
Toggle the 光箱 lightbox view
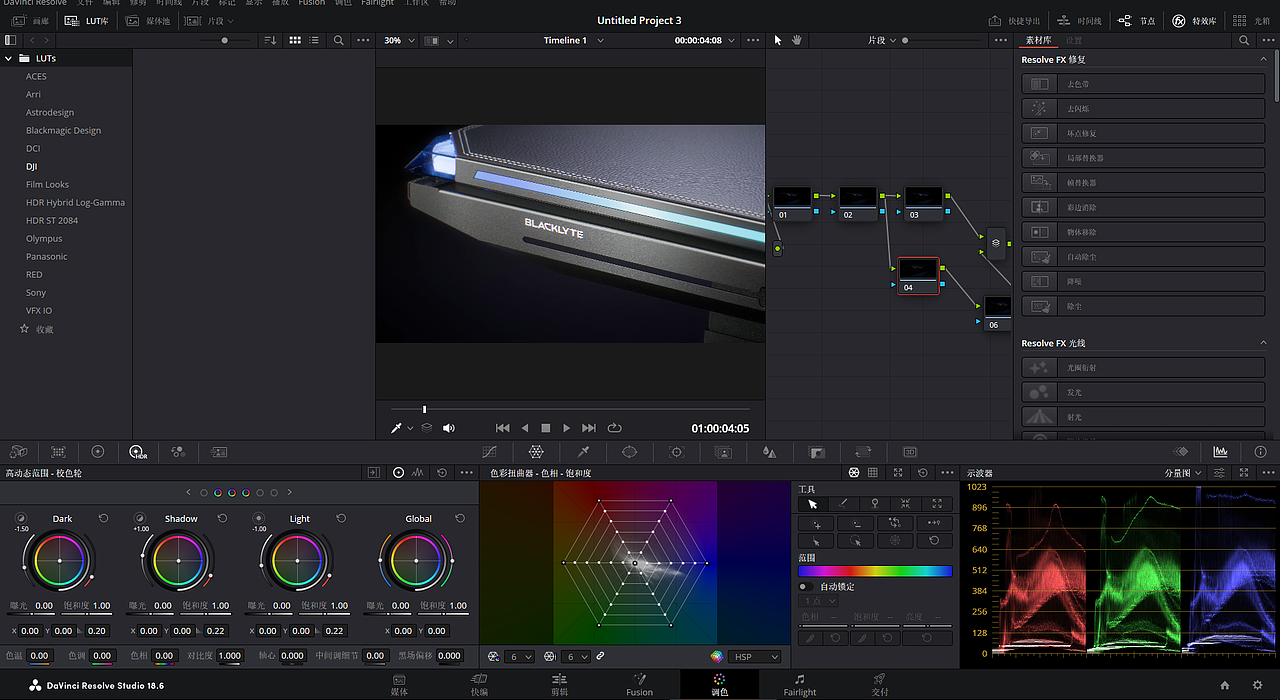[x=1251, y=20]
